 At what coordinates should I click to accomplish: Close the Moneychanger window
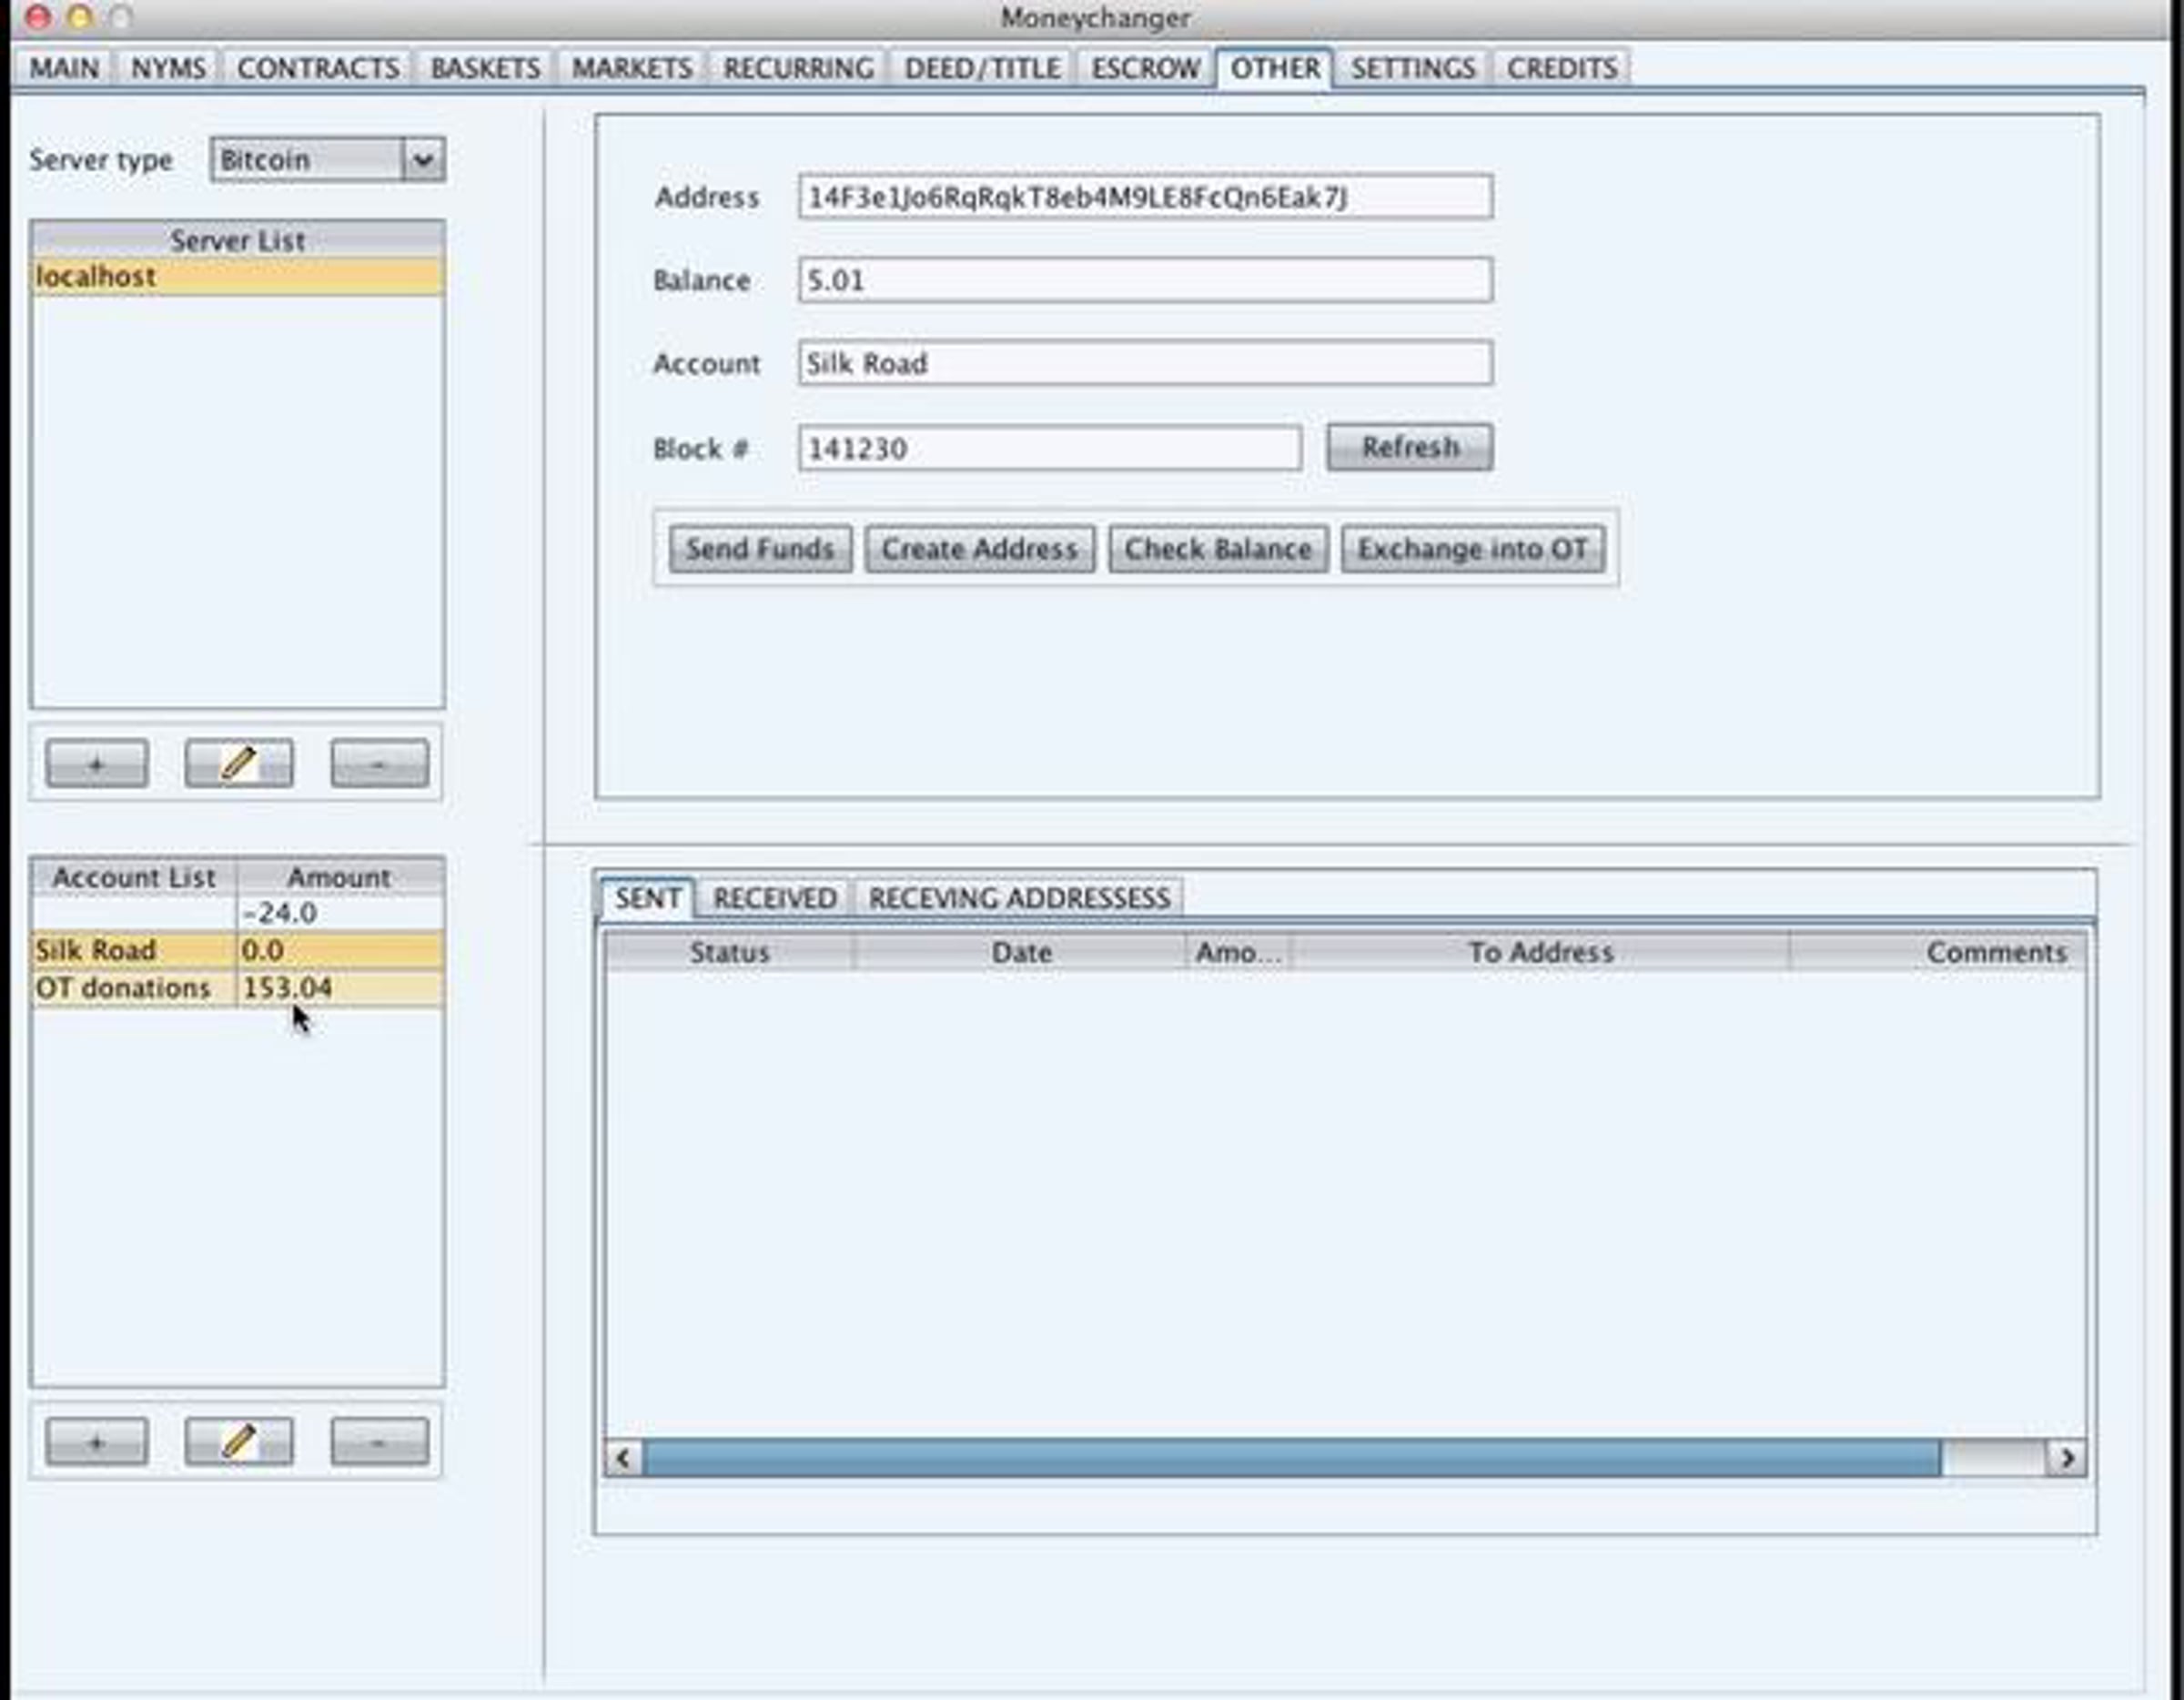point(38,17)
